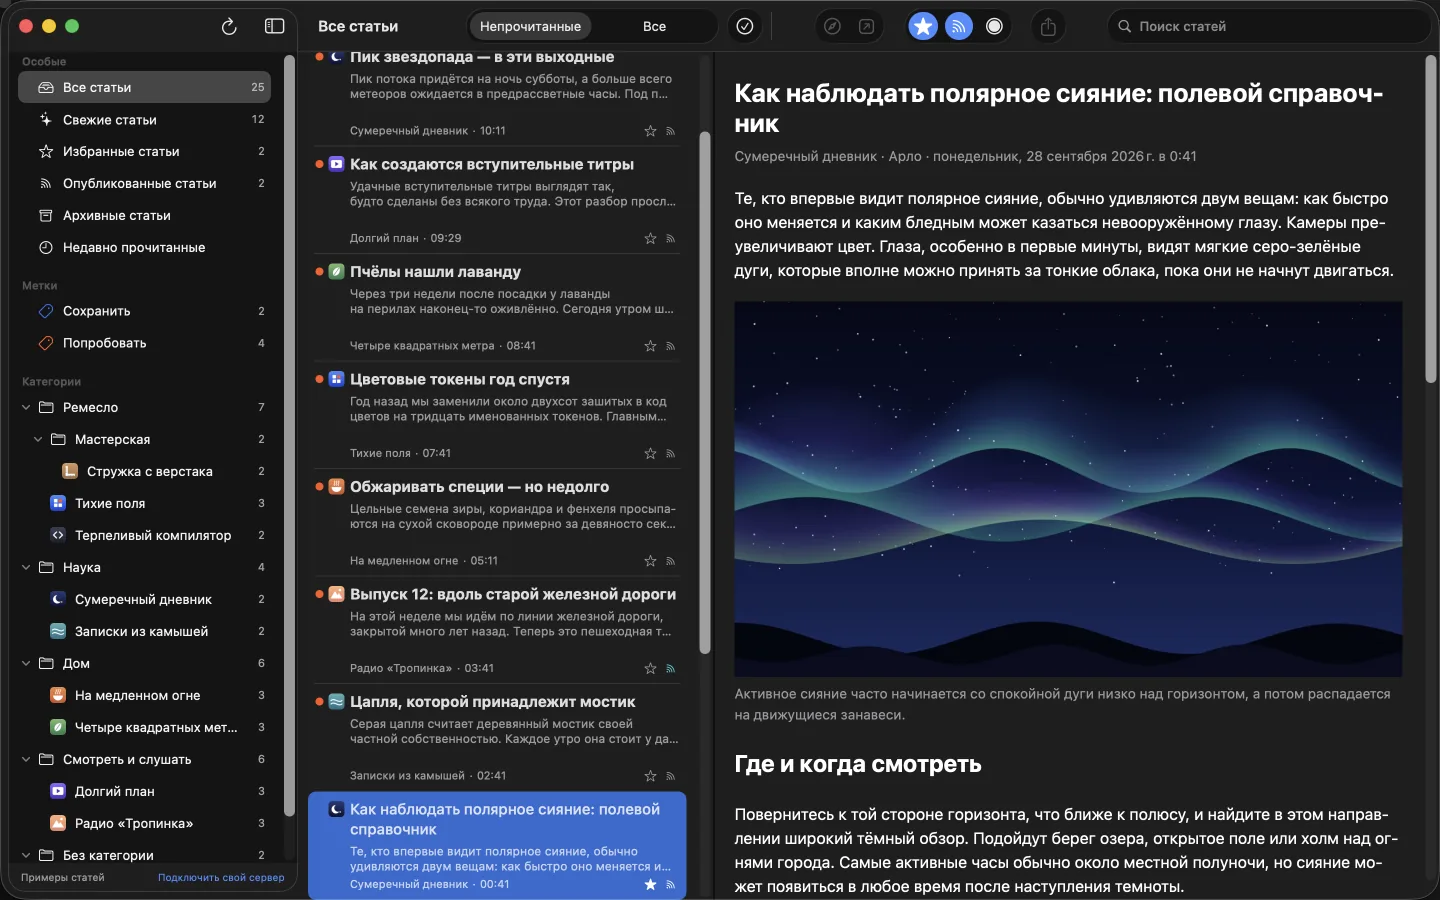Image resolution: width=1440 pixels, height=900 pixels.
Task: Open the «Тихие поля» feed
Action: [x=144, y=503]
